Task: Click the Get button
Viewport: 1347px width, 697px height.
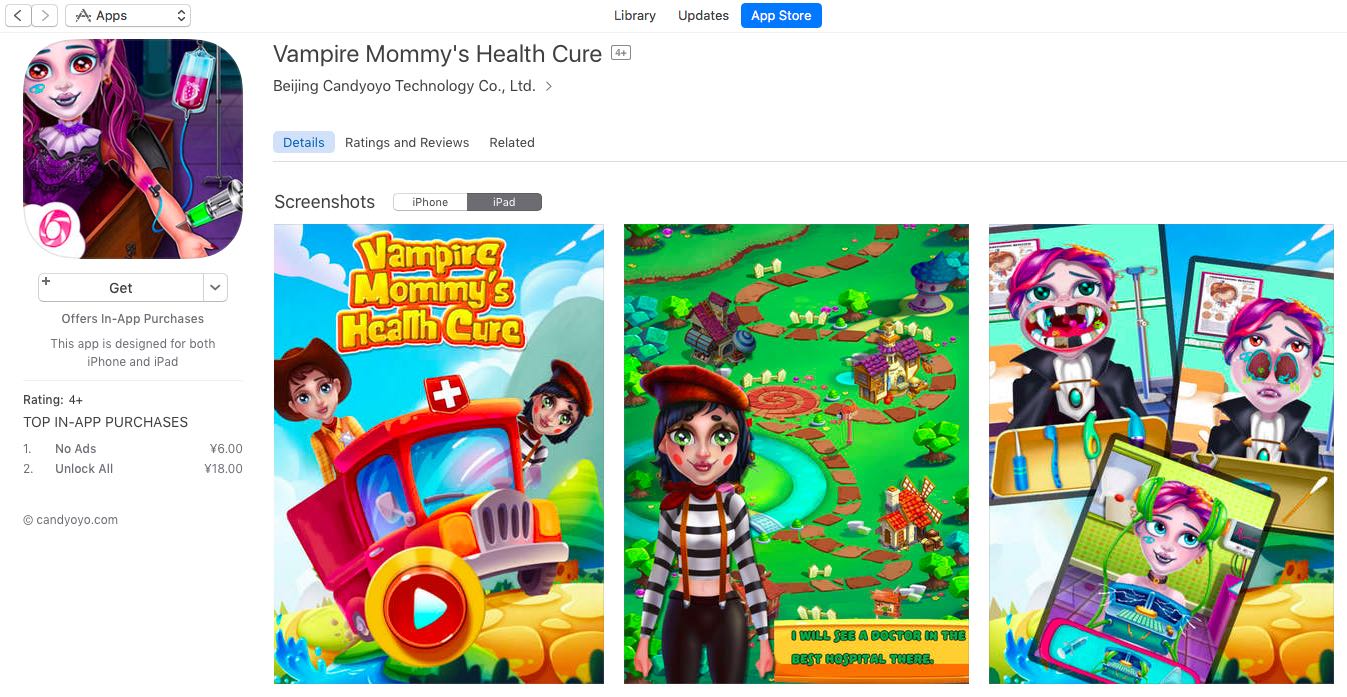Action: (121, 287)
